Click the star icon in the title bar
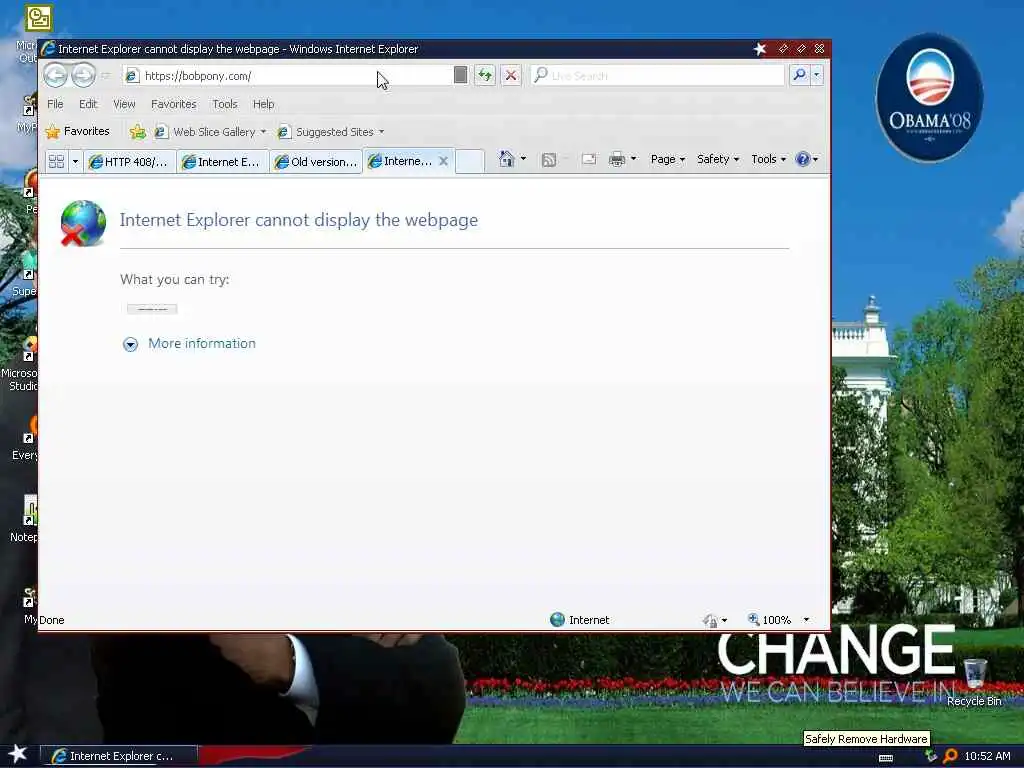1024x768 pixels. click(760, 48)
